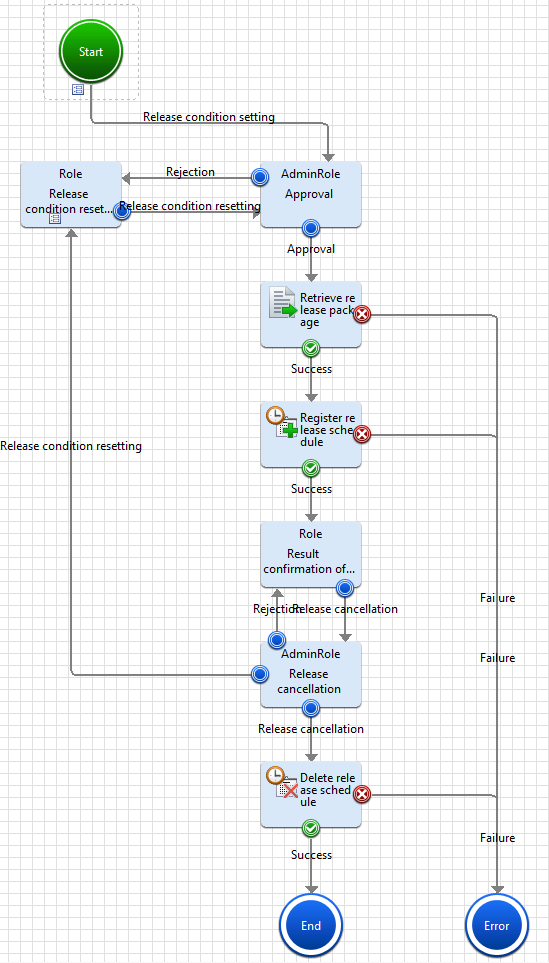Click red failure port on Register release schedule
The image size is (549, 963).
[362, 434]
